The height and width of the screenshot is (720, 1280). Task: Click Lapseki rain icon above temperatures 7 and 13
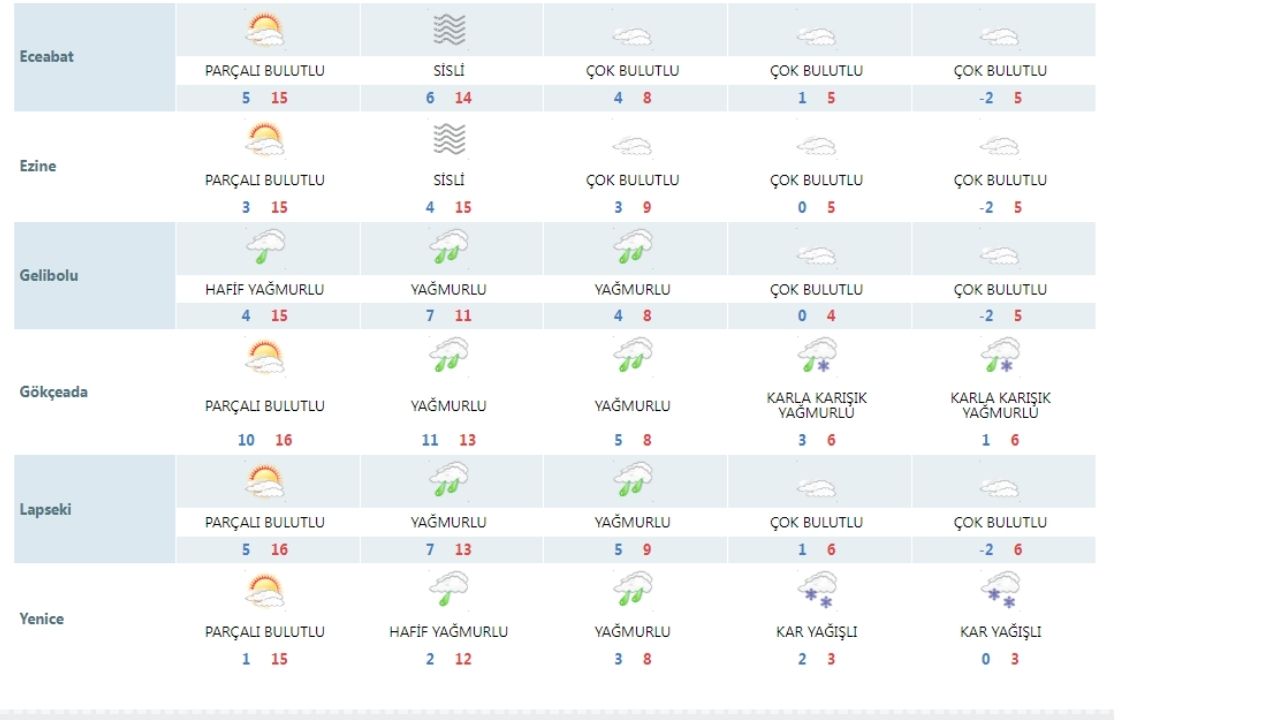pos(449,480)
